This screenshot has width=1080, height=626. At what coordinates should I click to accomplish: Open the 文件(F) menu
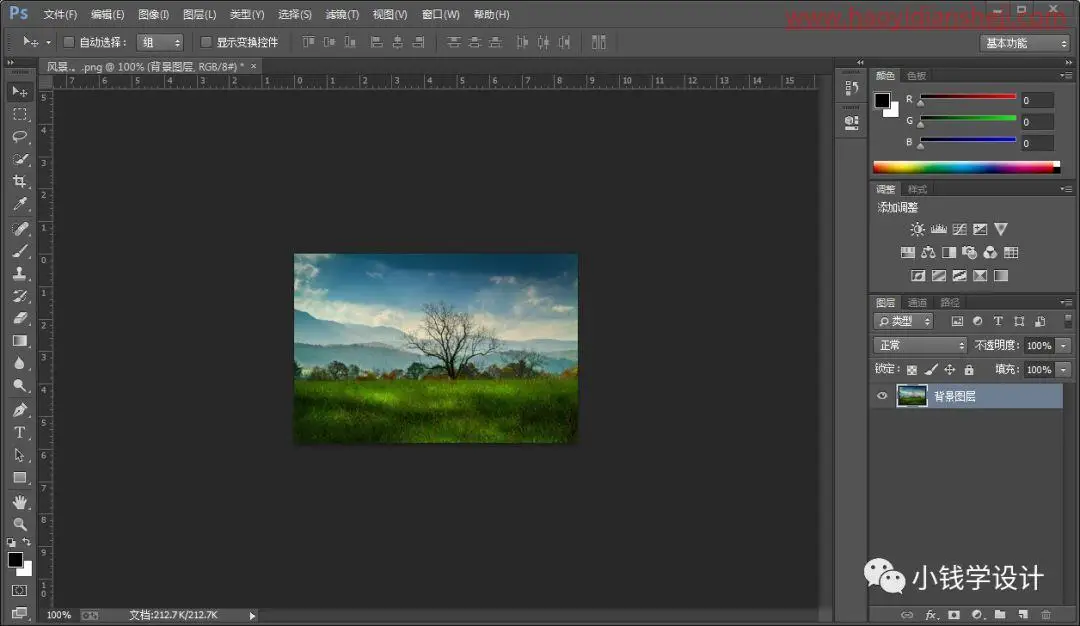61,14
